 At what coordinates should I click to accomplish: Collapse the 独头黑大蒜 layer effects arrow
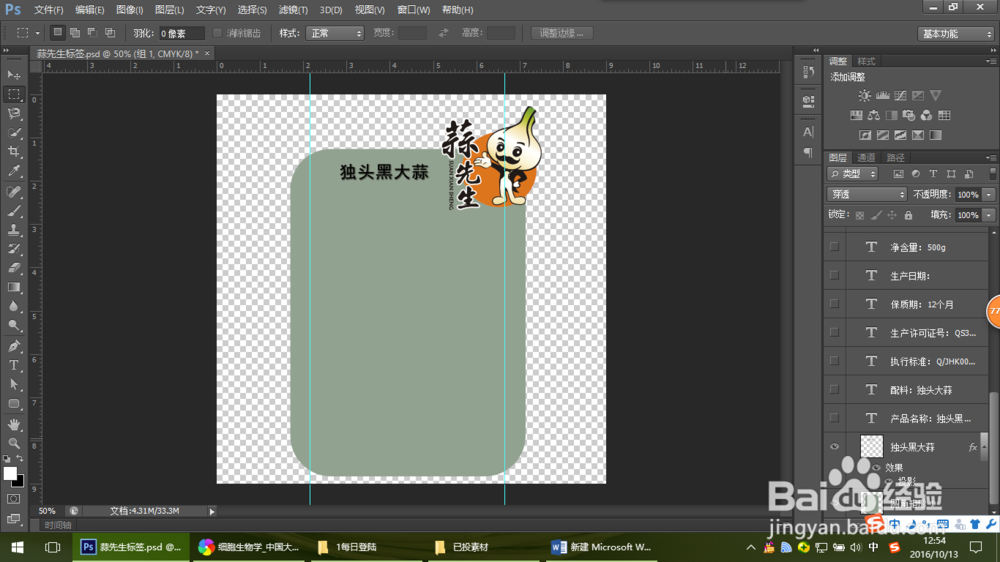983,447
